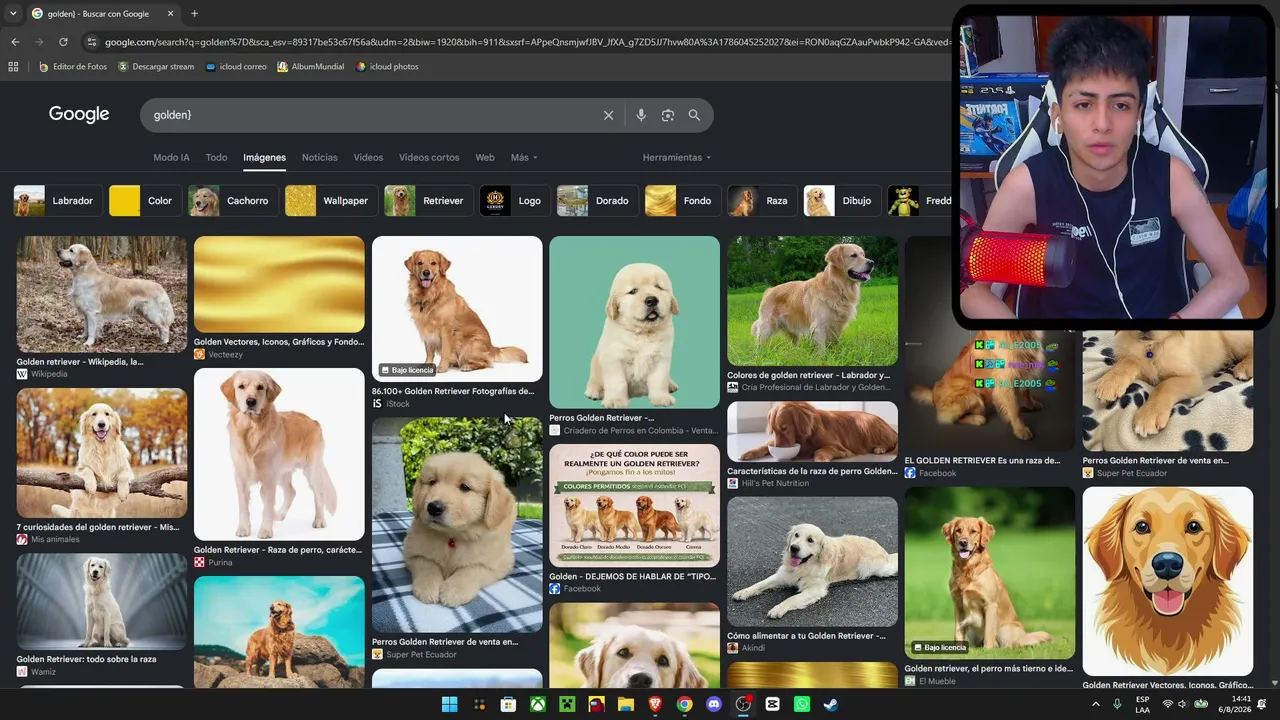Open 'icloud correo' bookmark
The image size is (1280, 720).
(236, 67)
